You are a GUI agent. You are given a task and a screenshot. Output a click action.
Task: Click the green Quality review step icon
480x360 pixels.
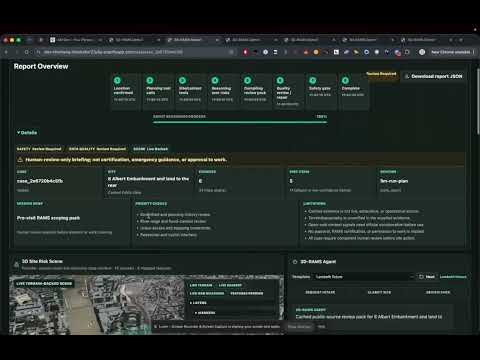coord(280,80)
